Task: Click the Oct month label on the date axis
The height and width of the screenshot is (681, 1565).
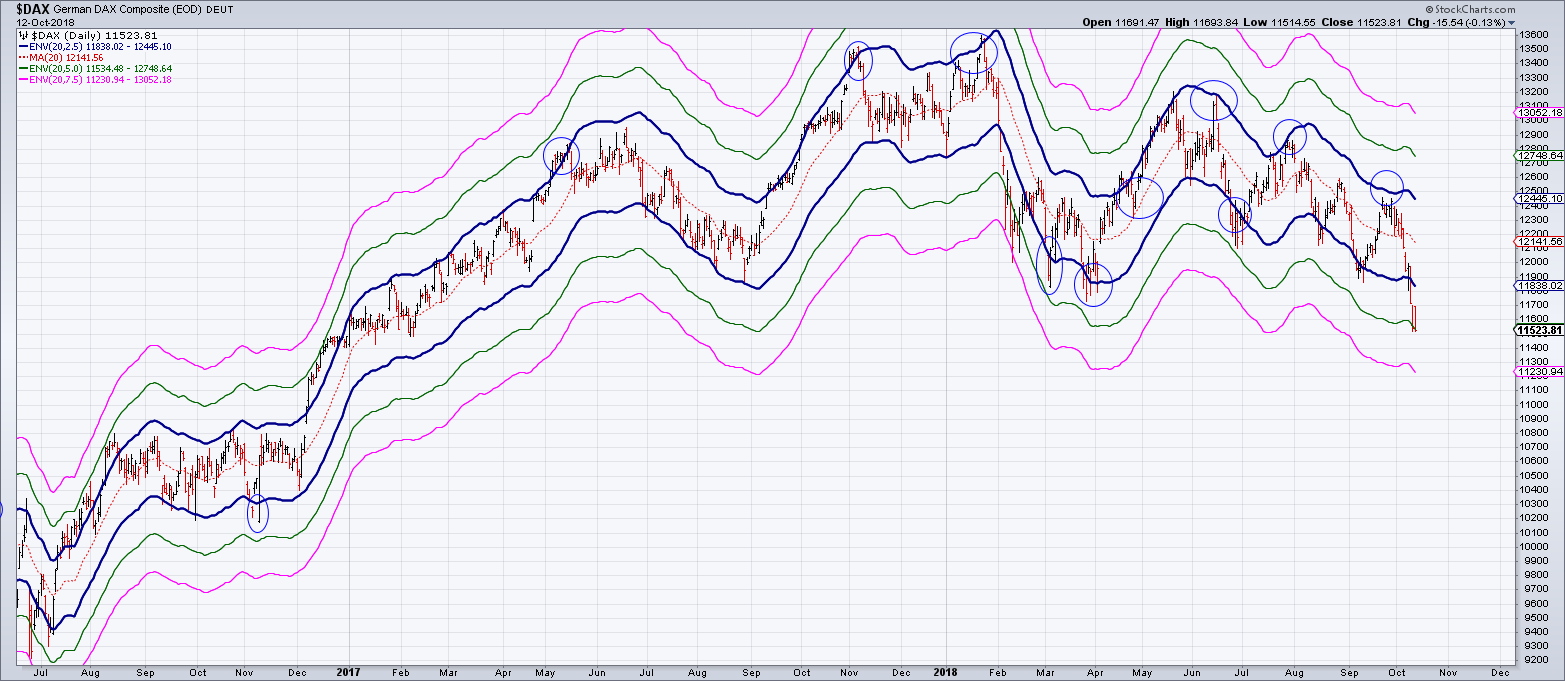Action: click(x=1397, y=673)
